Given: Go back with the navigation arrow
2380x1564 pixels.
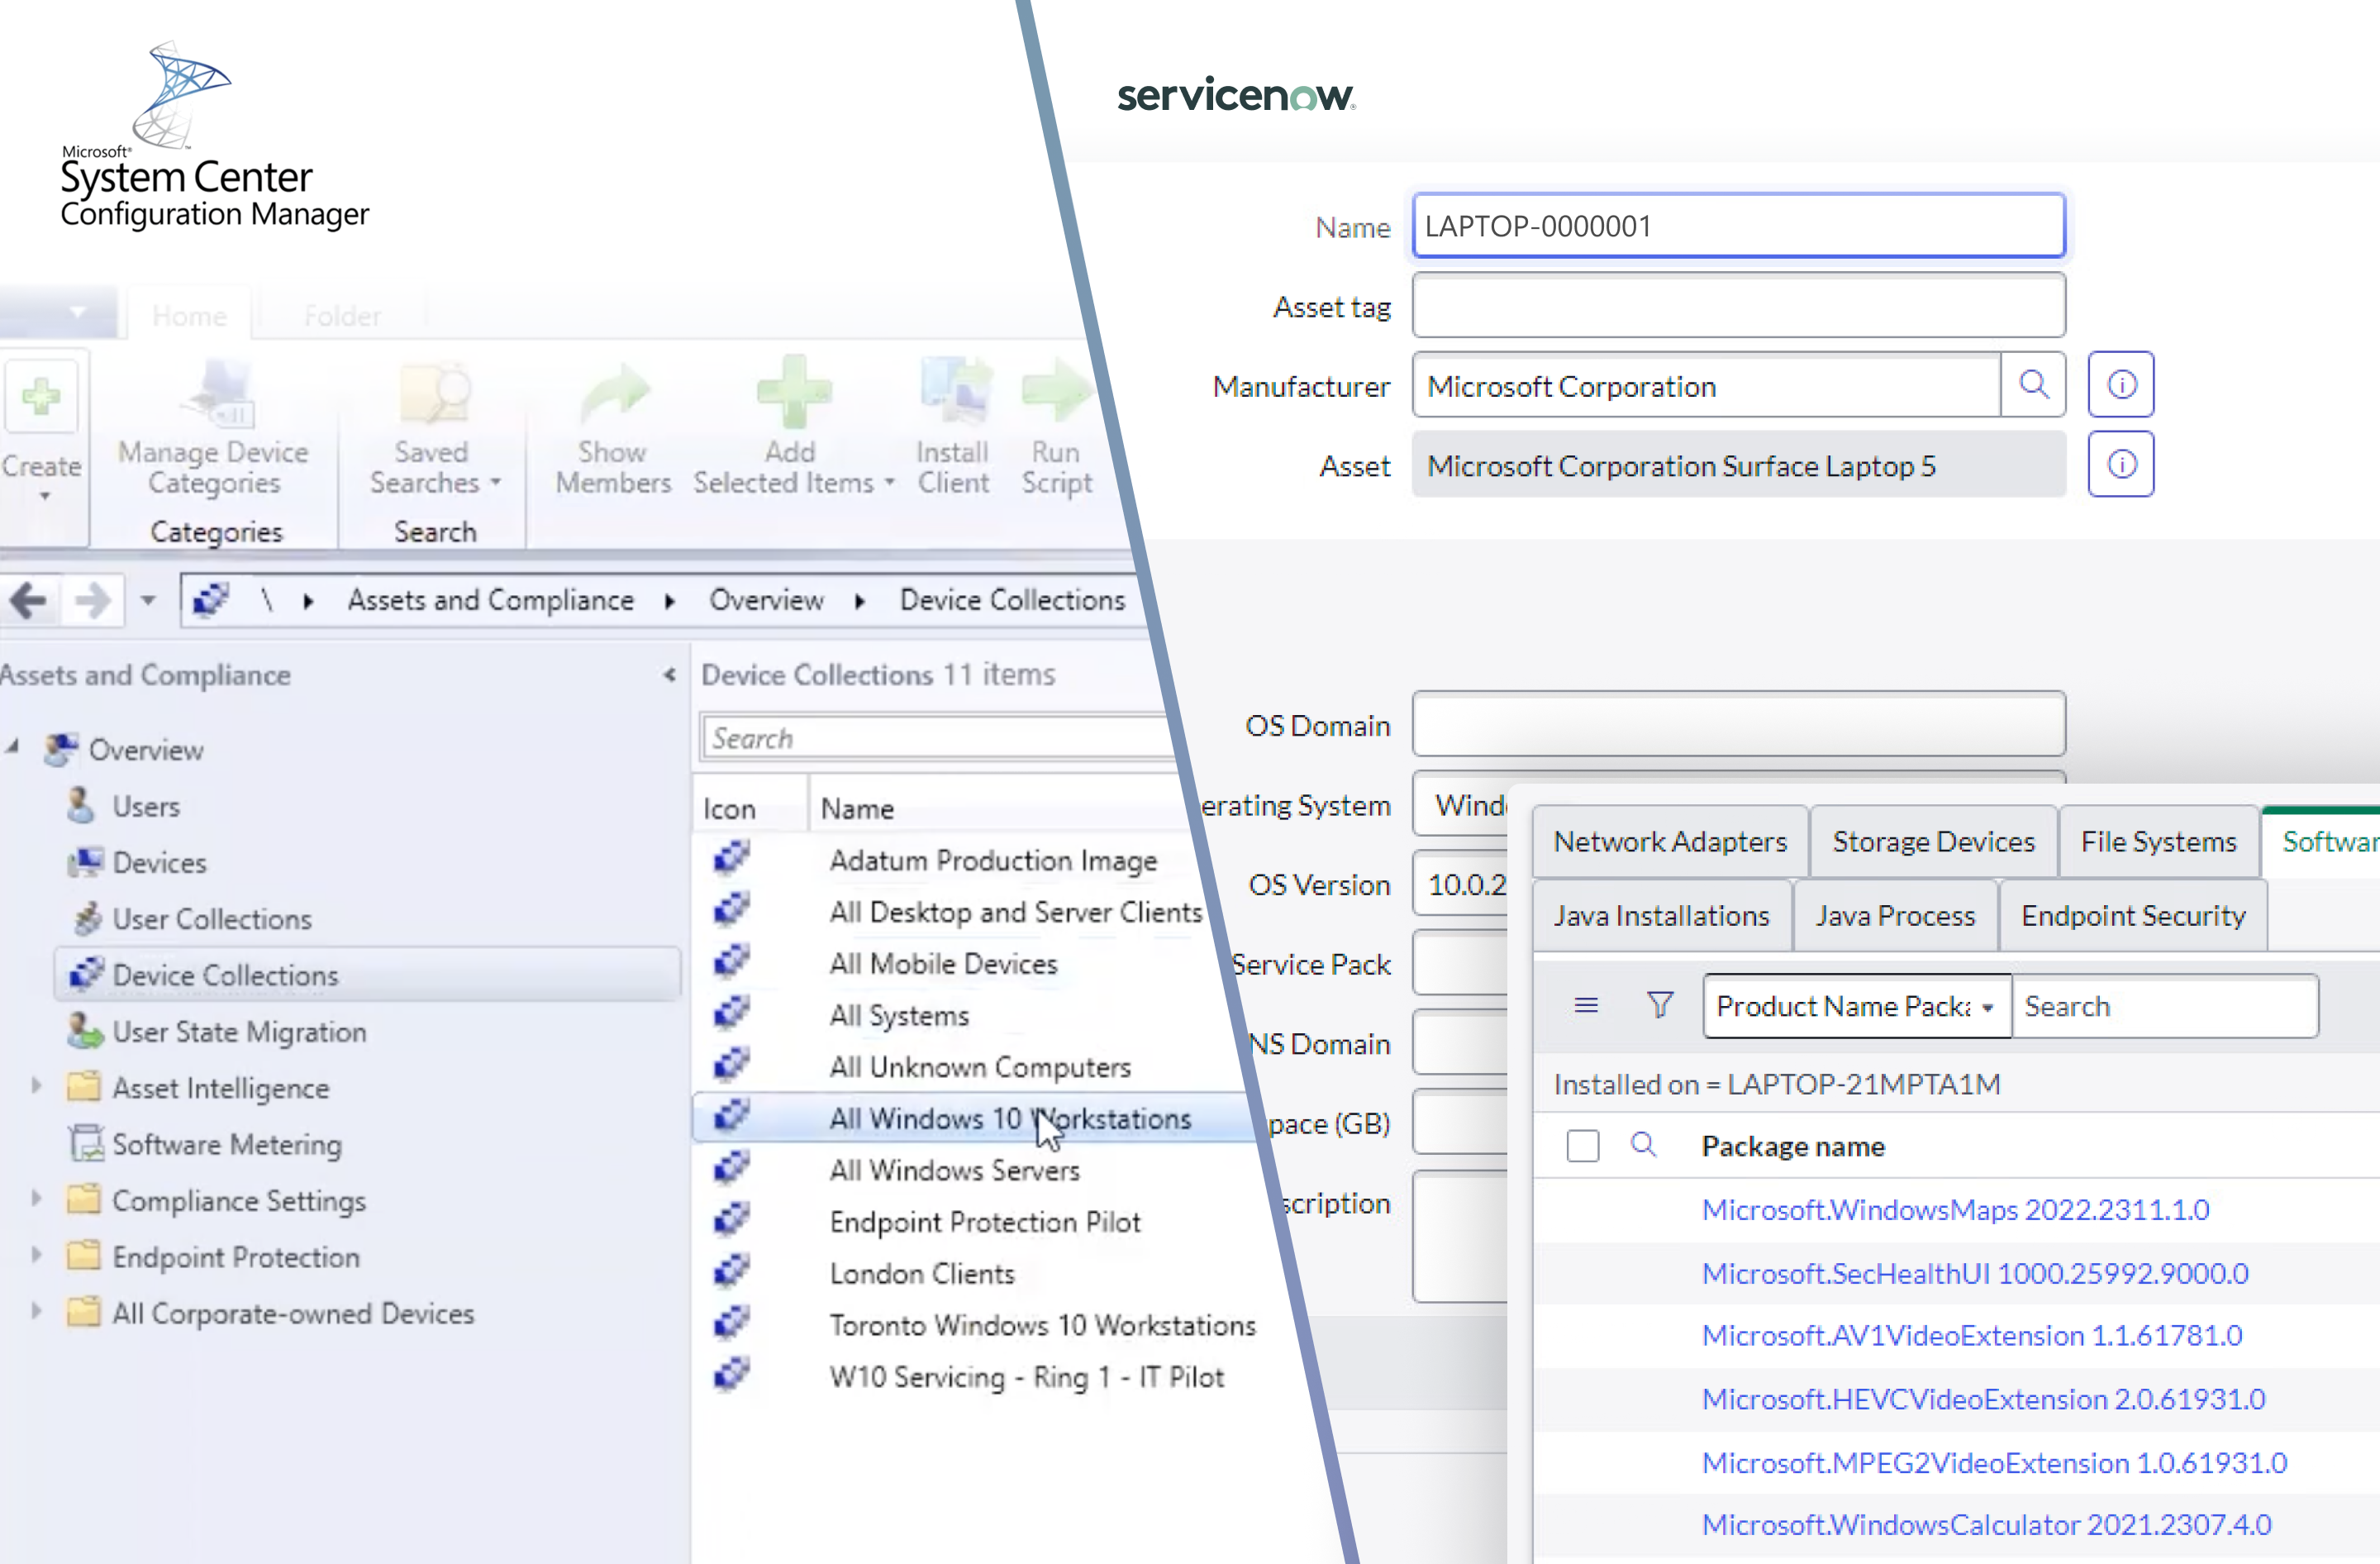Looking at the screenshot, I should [x=29, y=601].
